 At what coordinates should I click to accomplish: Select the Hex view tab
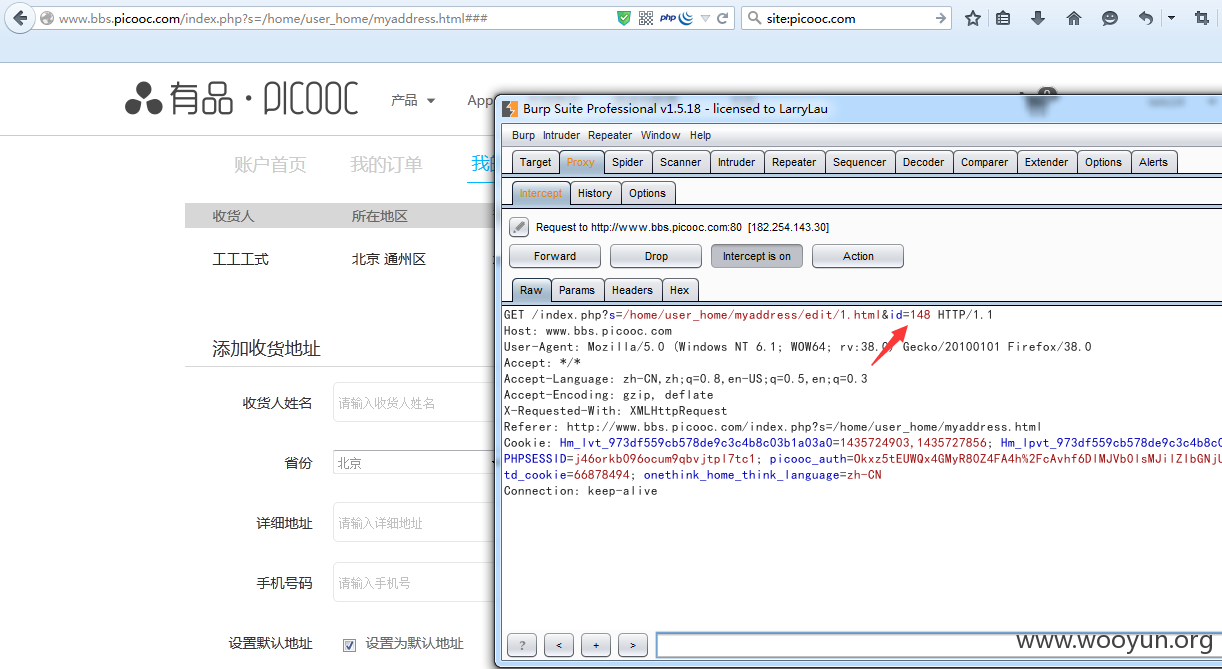pos(679,290)
